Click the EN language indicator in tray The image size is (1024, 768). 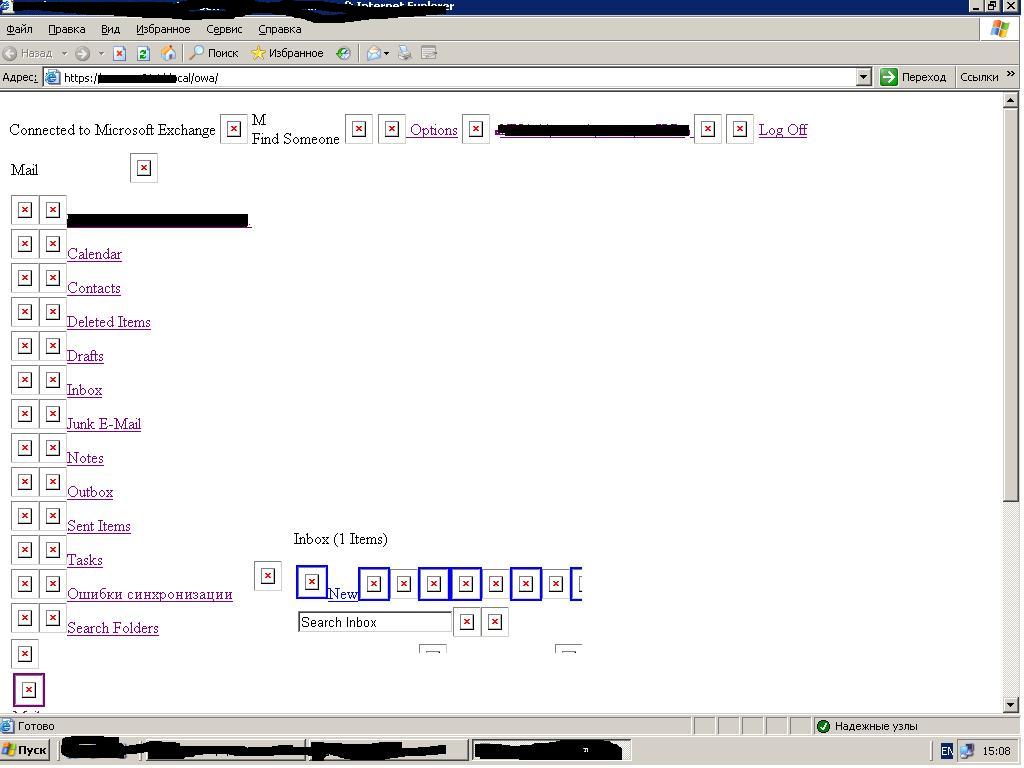tap(946, 751)
